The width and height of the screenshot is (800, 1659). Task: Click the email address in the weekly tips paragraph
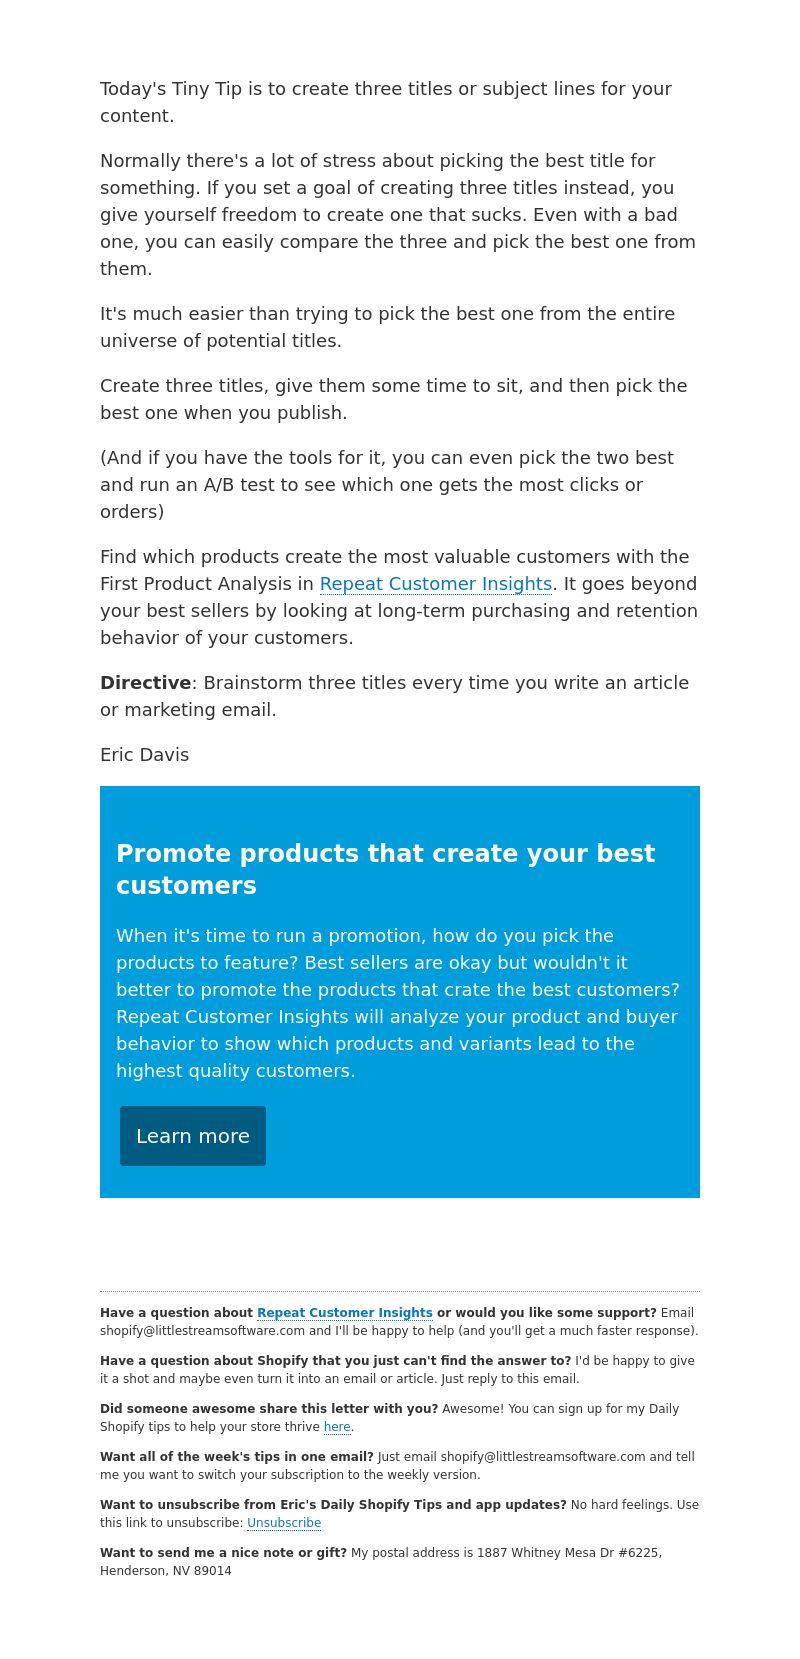point(543,1457)
